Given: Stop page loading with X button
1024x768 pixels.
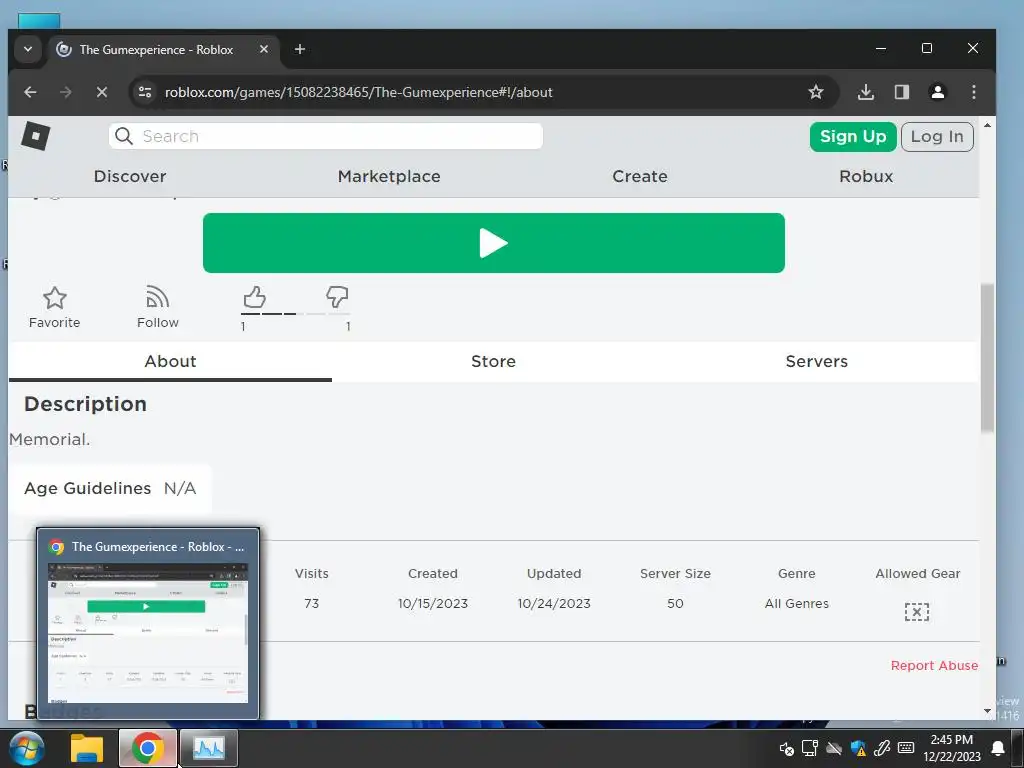Looking at the screenshot, I should [102, 92].
